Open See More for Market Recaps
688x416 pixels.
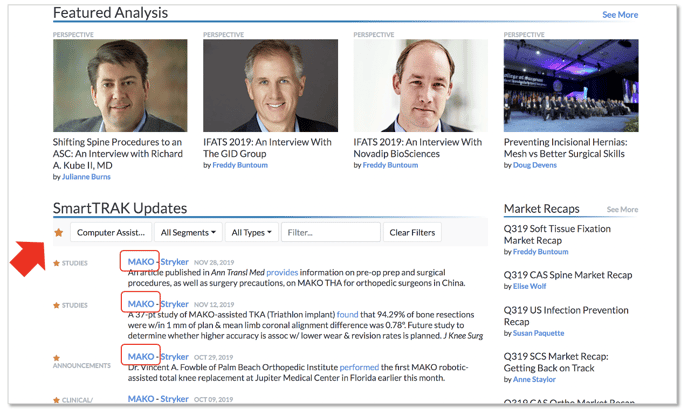click(622, 209)
